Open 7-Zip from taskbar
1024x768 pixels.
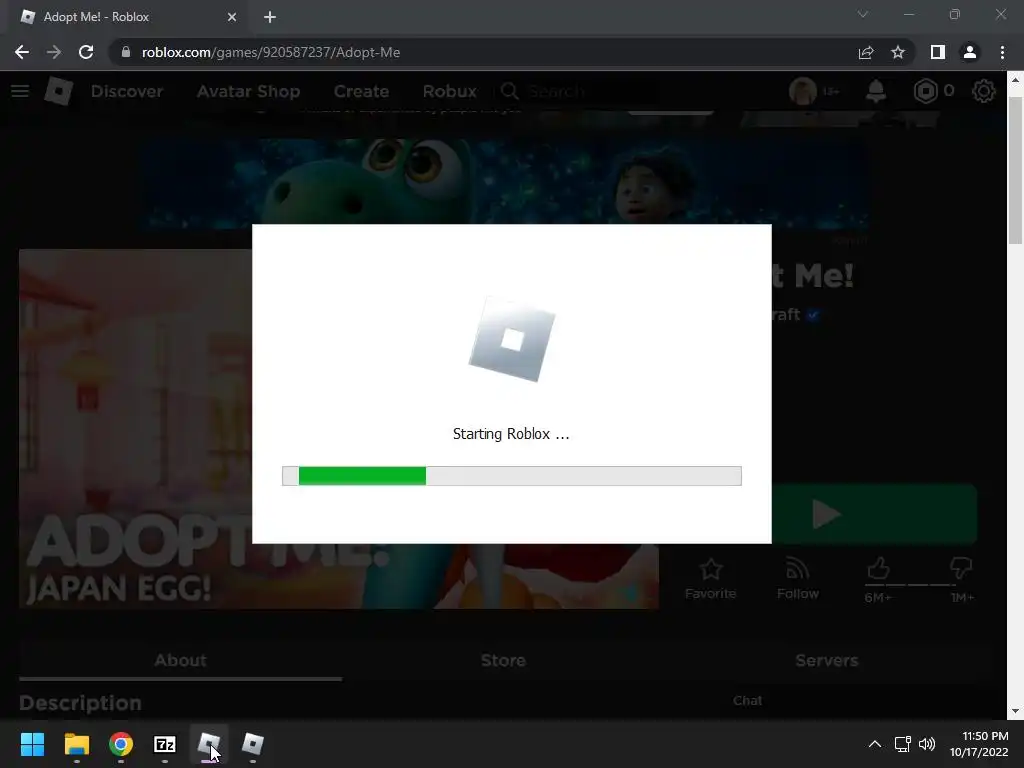[165, 744]
